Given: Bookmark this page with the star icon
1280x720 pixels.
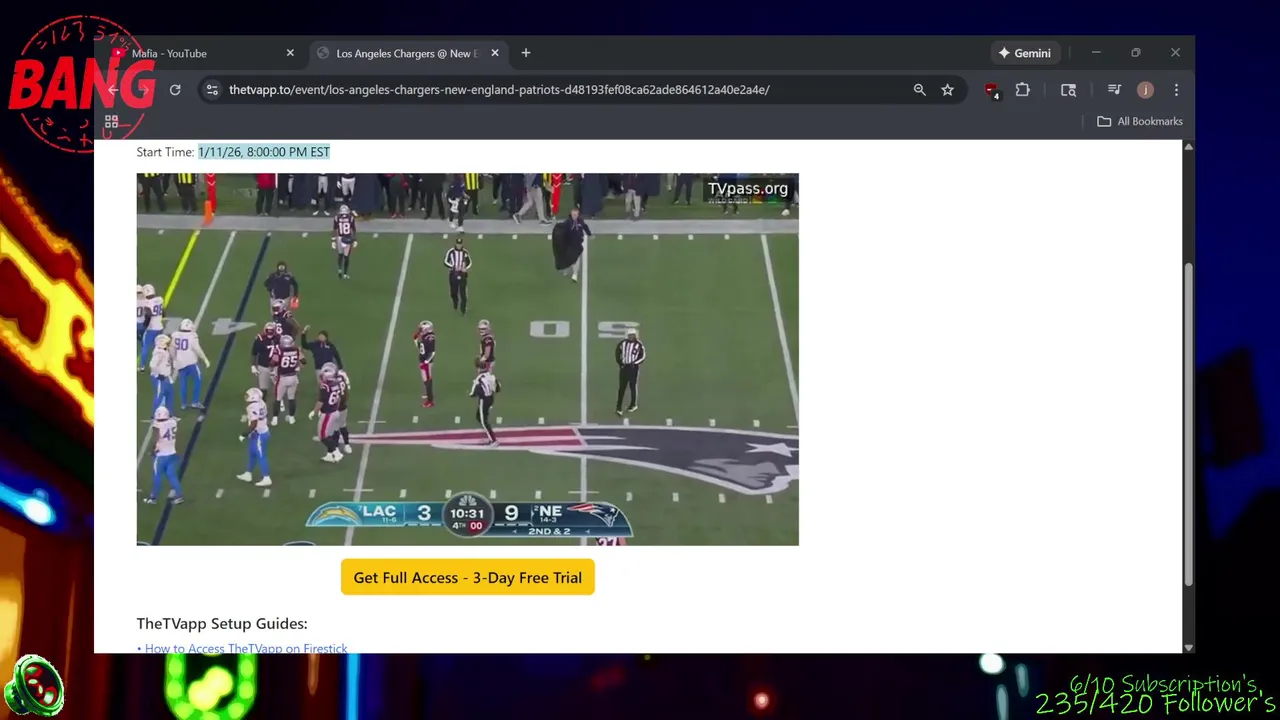Looking at the screenshot, I should click(947, 90).
